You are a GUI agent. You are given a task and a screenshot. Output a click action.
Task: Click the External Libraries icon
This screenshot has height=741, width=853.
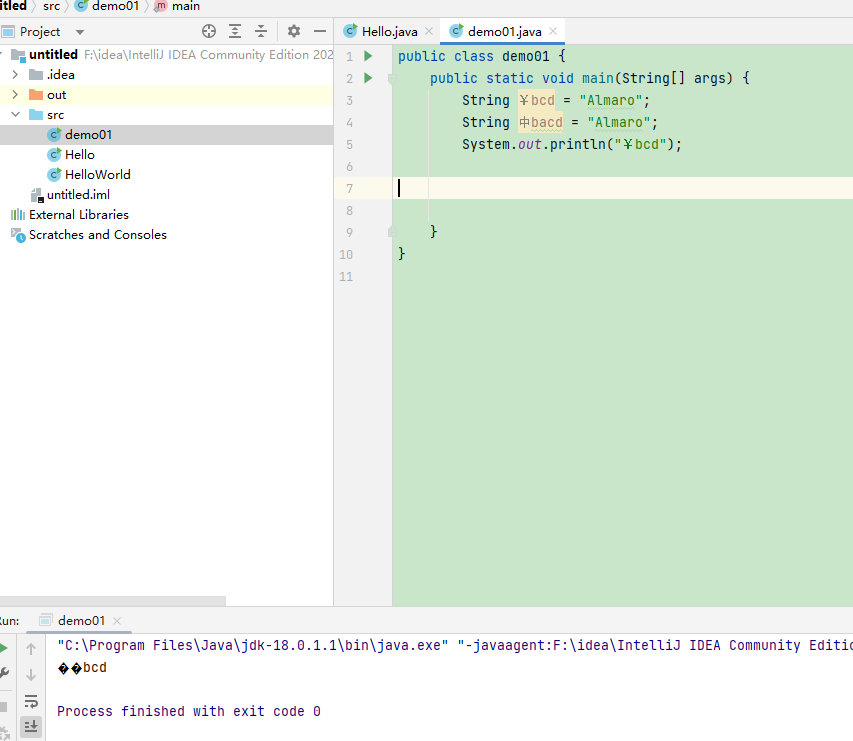18,215
